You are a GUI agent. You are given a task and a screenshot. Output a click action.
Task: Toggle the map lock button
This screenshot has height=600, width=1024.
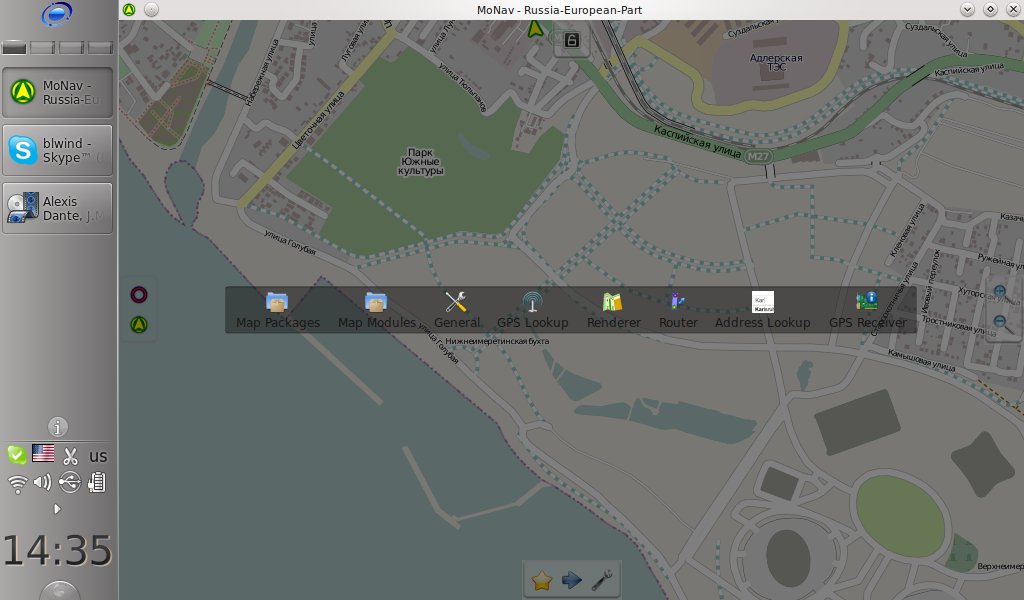point(571,41)
